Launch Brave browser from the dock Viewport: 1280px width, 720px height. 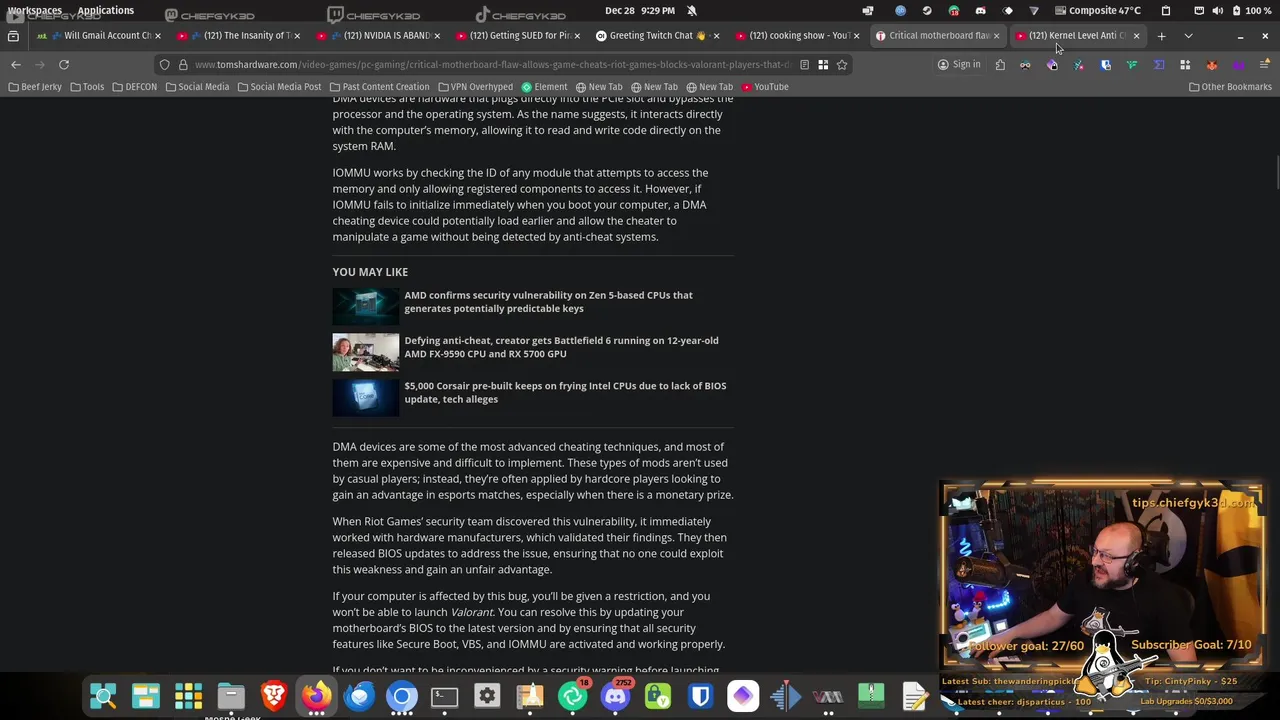click(x=273, y=696)
